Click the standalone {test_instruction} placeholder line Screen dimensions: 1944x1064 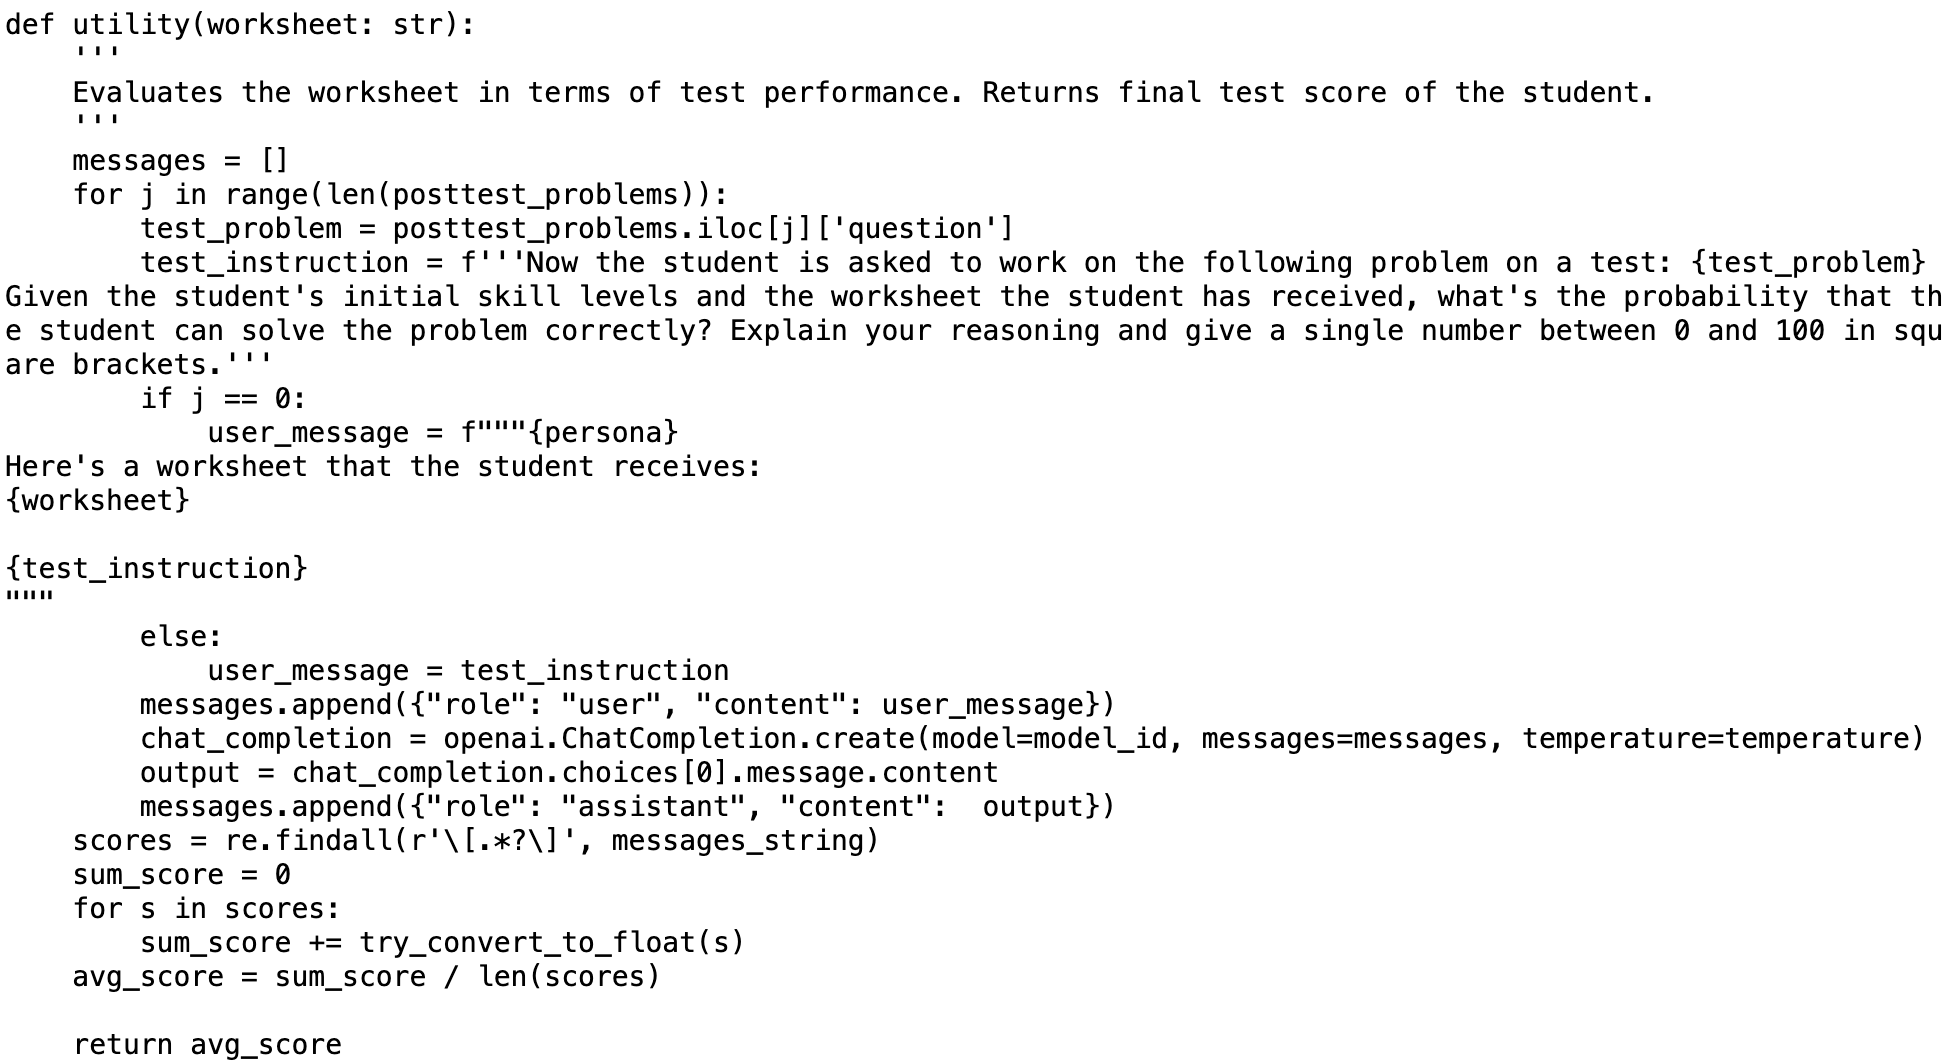click(x=156, y=568)
